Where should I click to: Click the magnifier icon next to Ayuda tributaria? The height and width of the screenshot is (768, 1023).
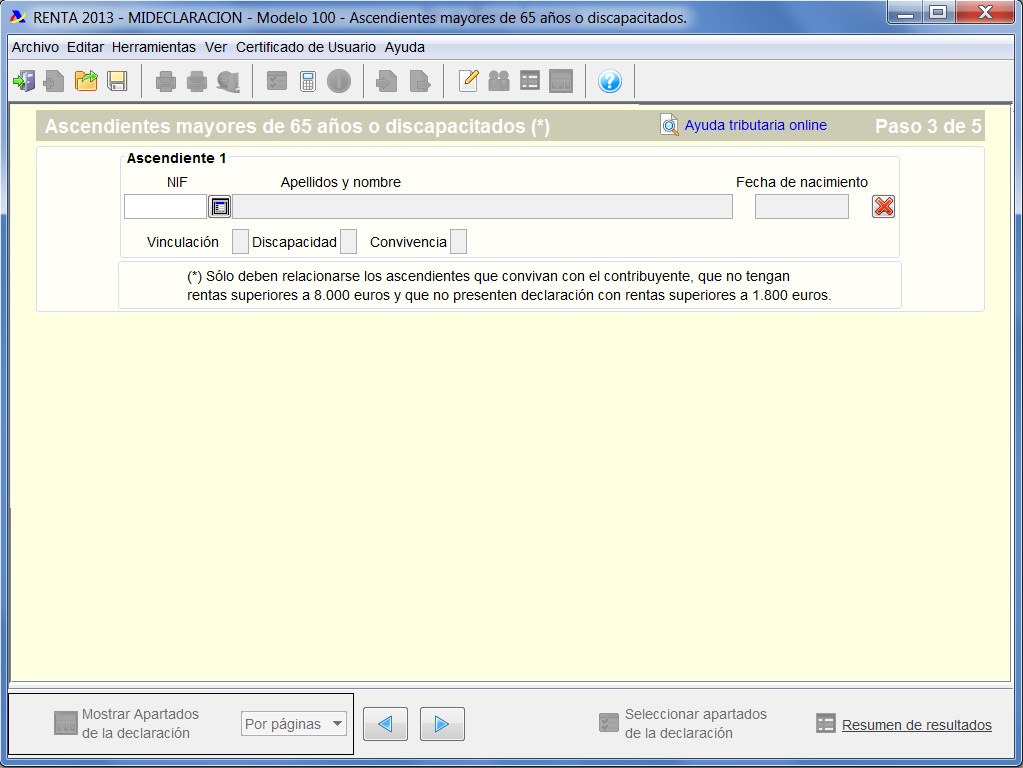669,125
